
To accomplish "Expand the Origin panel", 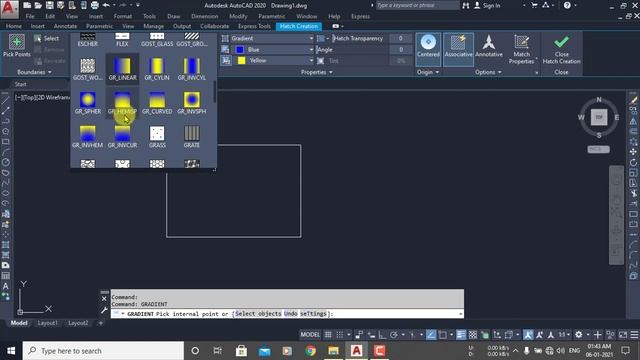I will (x=428, y=72).
